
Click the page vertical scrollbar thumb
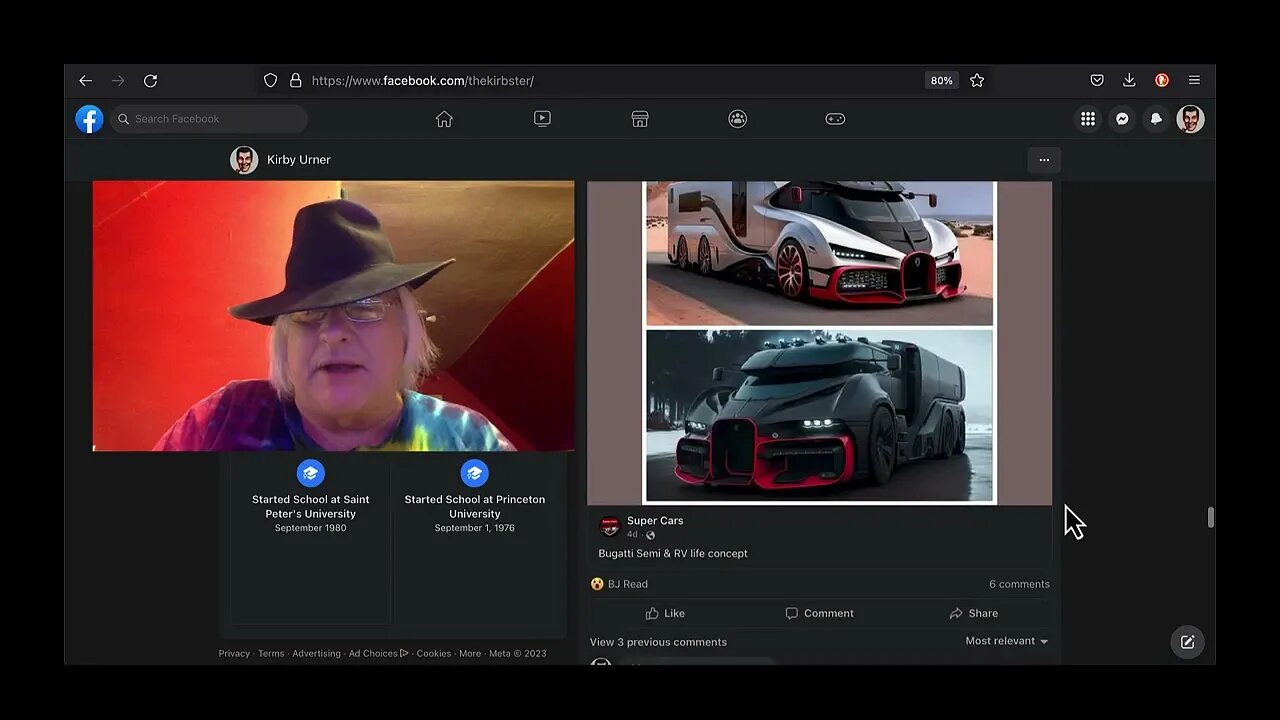(x=1210, y=518)
